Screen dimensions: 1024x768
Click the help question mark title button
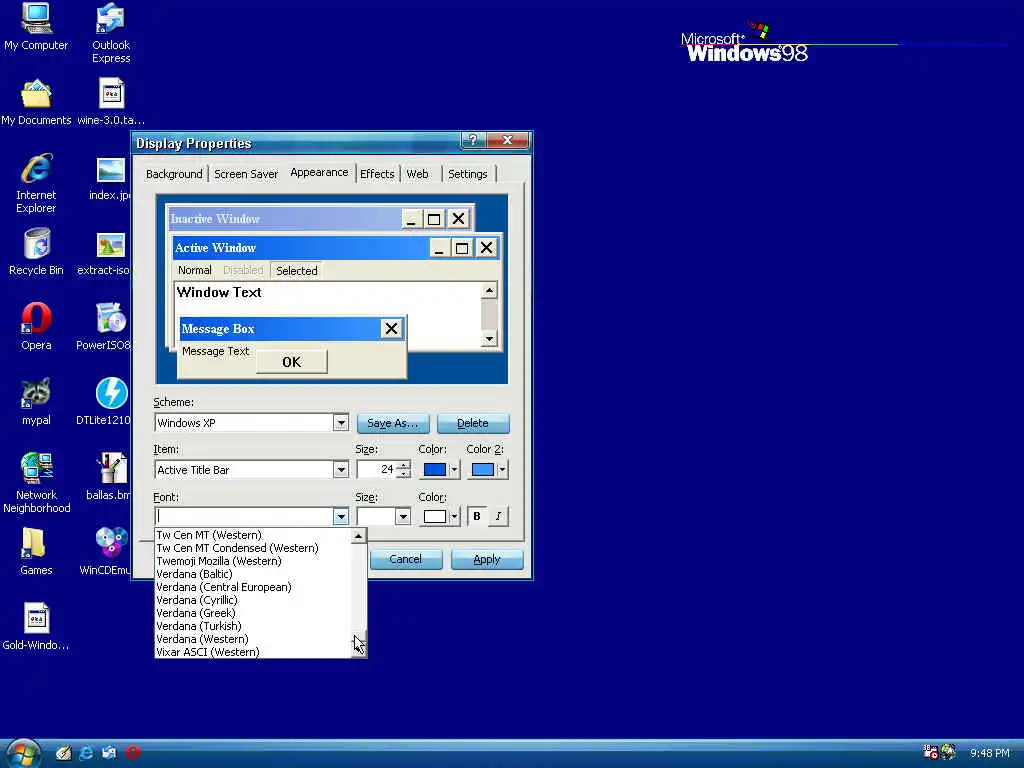point(473,140)
